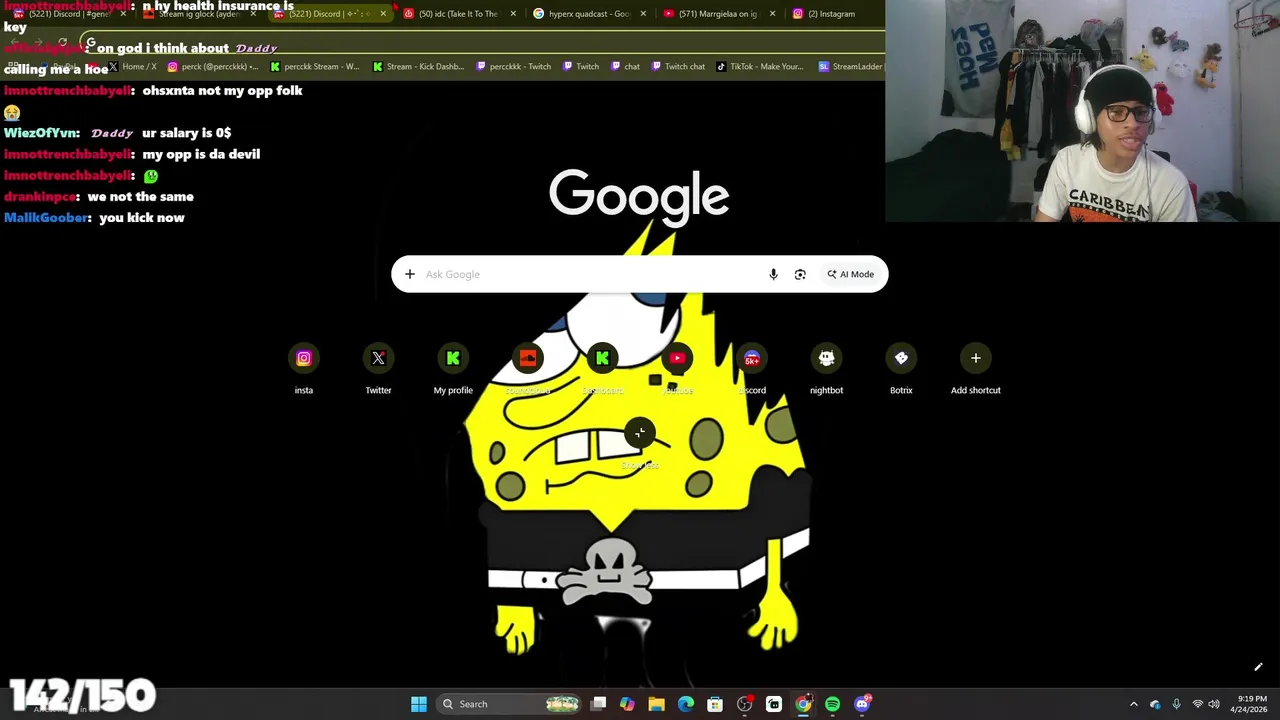The image size is (1280, 720).
Task: Start voice search with microphone icon
Action: tap(773, 274)
